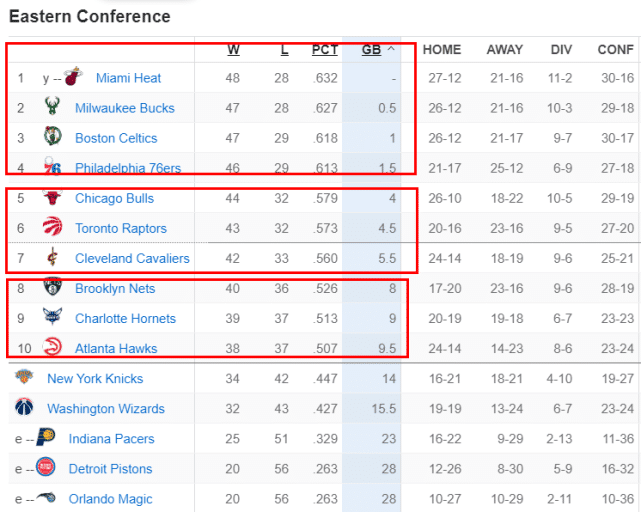Screen dimensions: 641x512
Task: Click the Chicago Bulls logo icon
Action: tap(52, 198)
